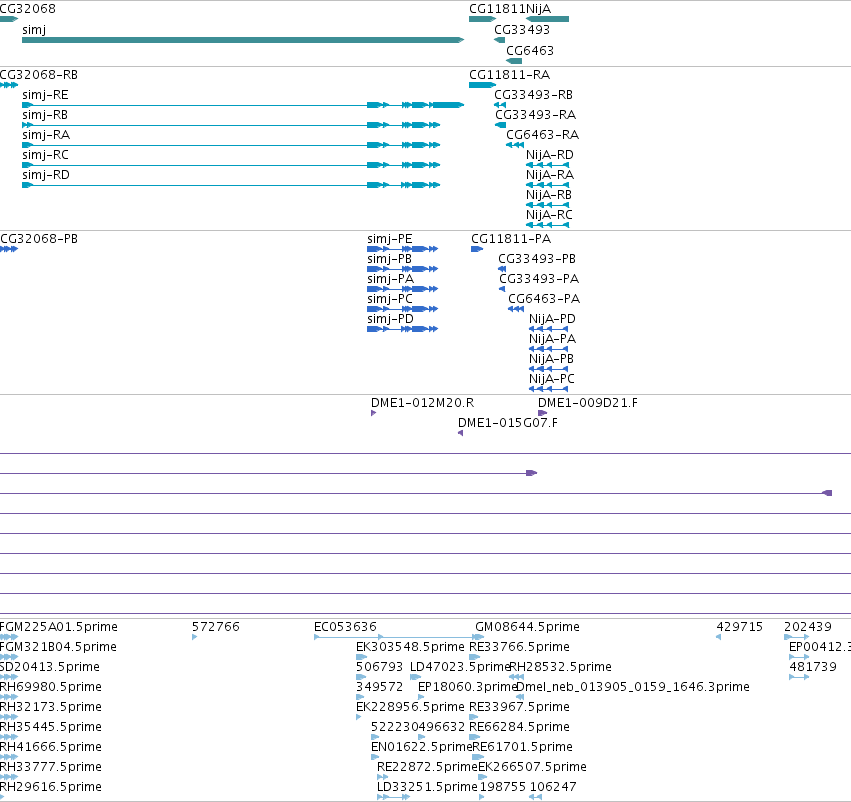Click the SD20413.5prime EST

(x=9, y=677)
